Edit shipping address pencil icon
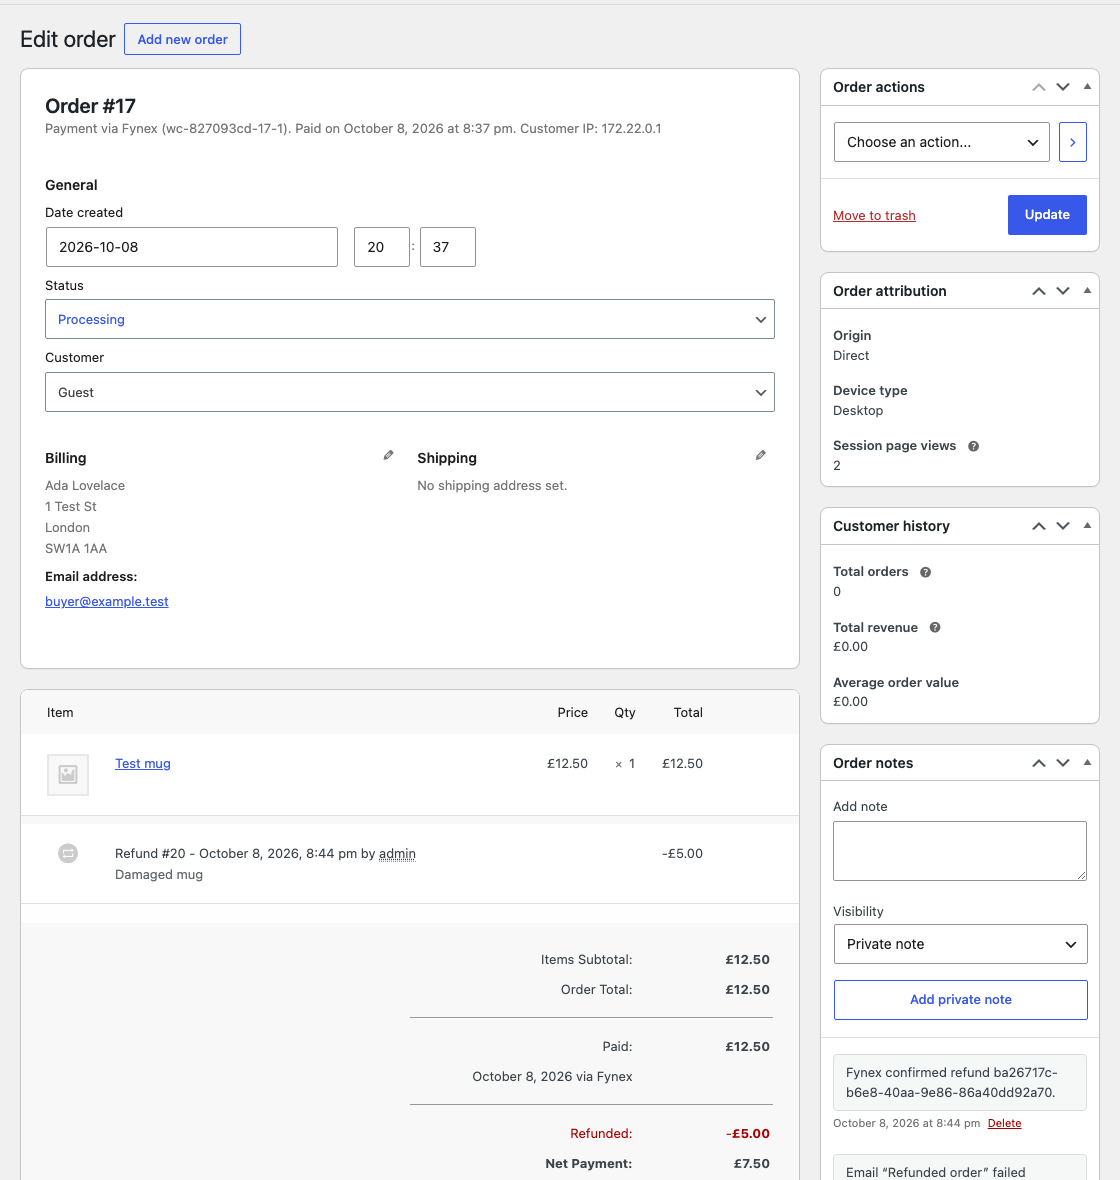Image resolution: width=1120 pixels, height=1180 pixels. tap(761, 455)
